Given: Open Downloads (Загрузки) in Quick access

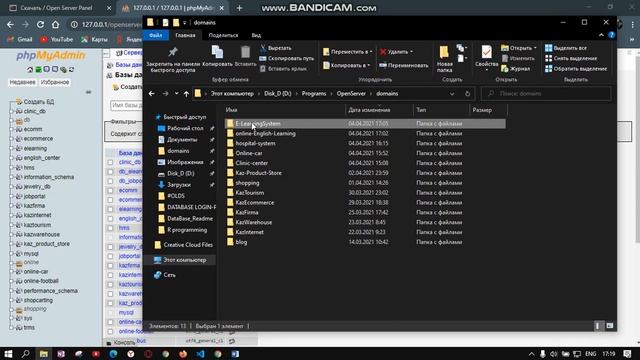Looking at the screenshot, I should tap(179, 184).
